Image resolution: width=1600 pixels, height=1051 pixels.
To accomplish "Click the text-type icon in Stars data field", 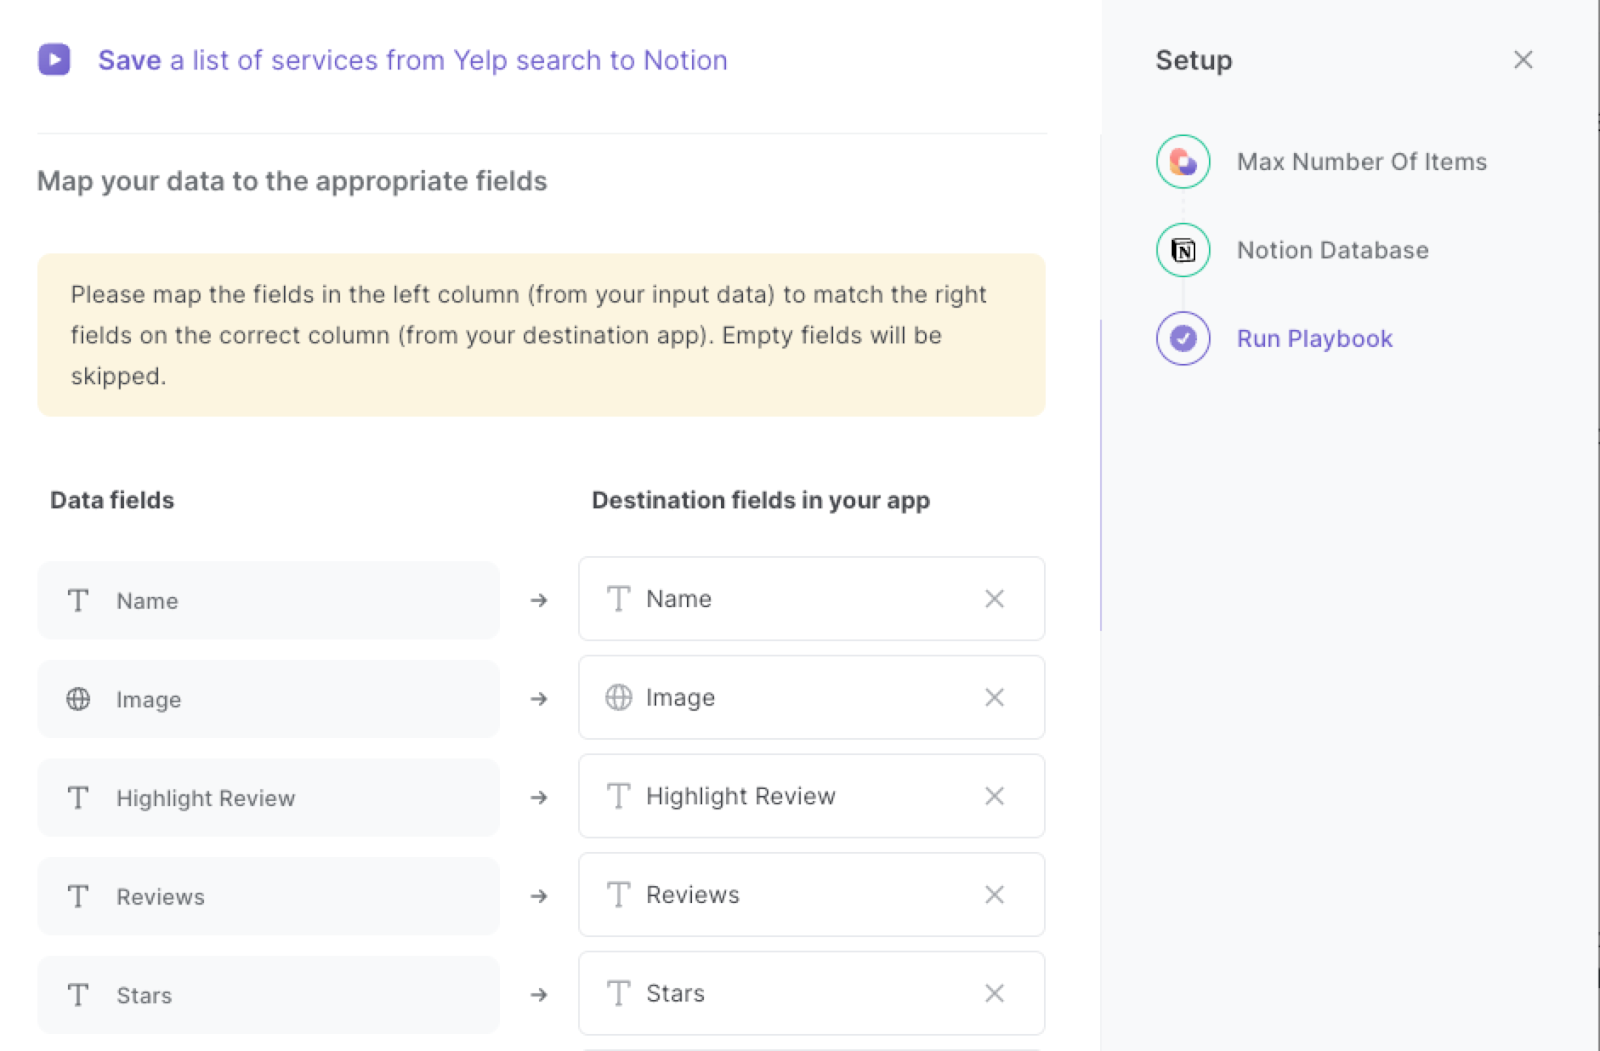I will 78,995.
